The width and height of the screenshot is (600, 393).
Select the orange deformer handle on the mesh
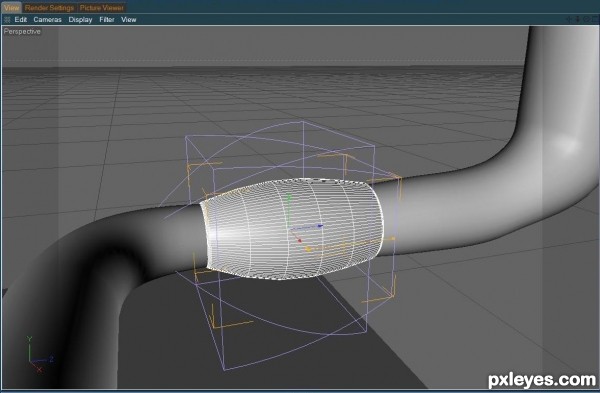pyautogui.click(x=308, y=249)
